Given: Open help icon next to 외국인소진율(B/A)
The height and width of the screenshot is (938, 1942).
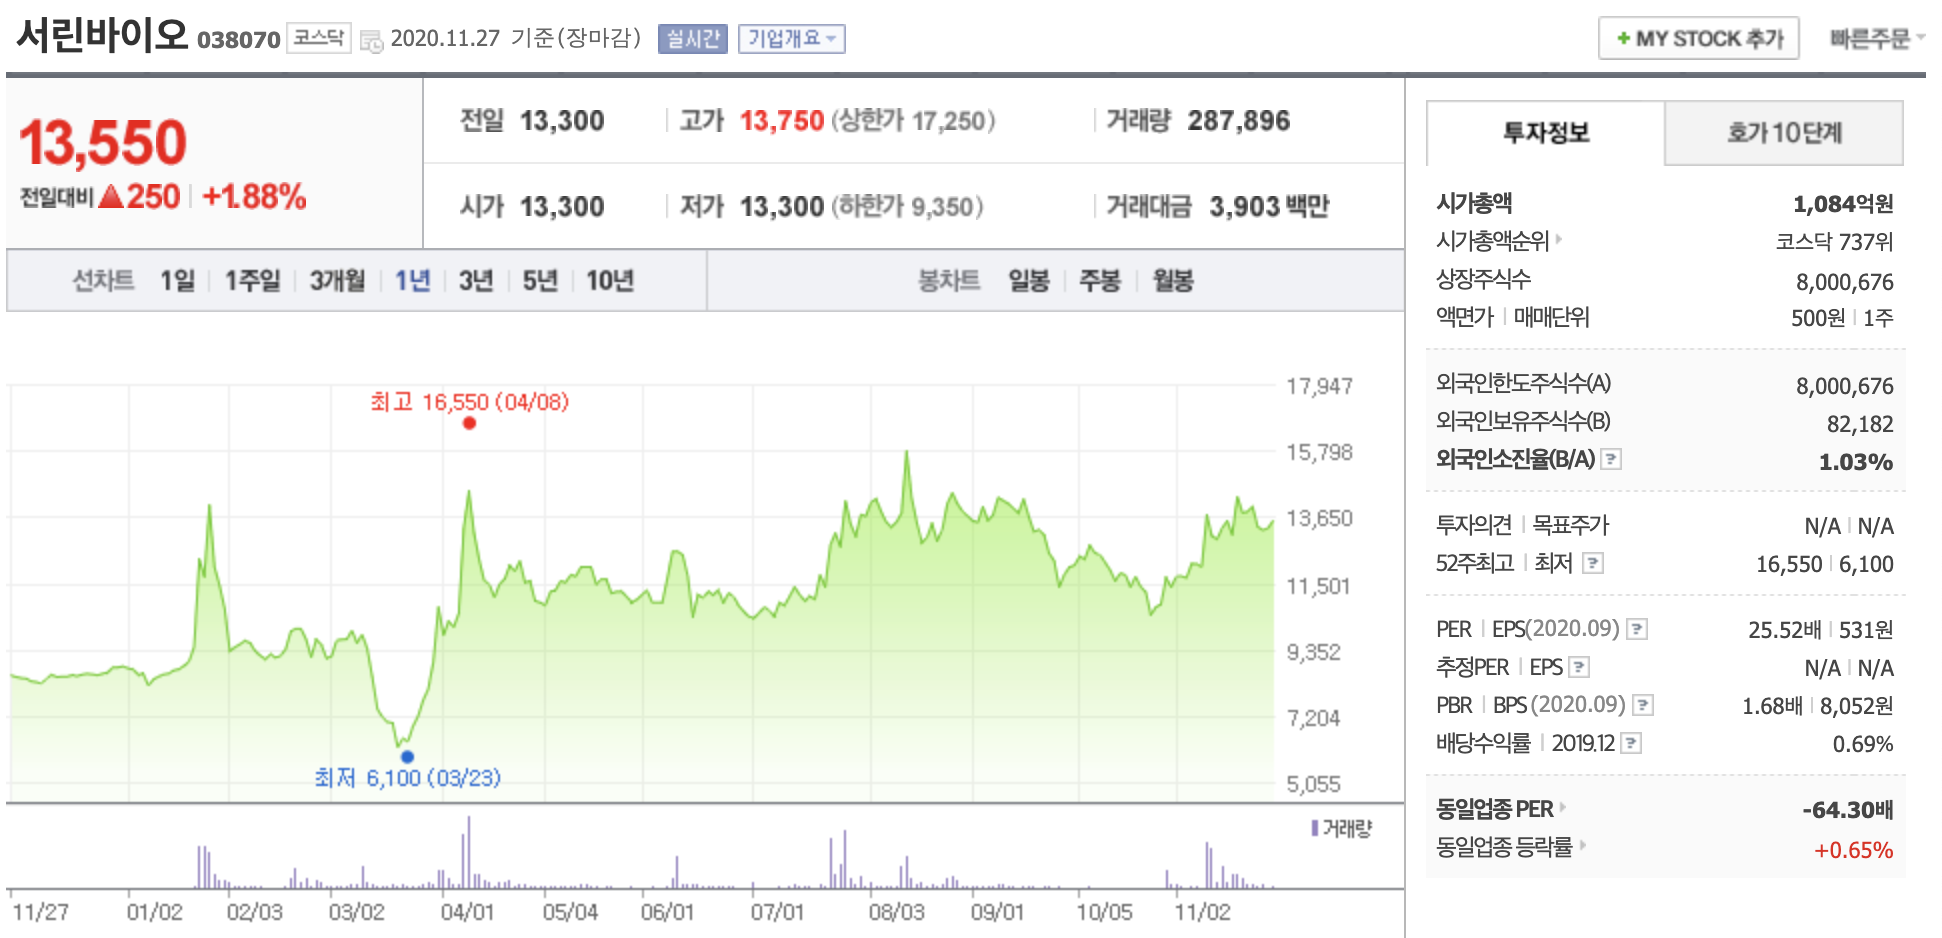Looking at the screenshot, I should (1611, 459).
